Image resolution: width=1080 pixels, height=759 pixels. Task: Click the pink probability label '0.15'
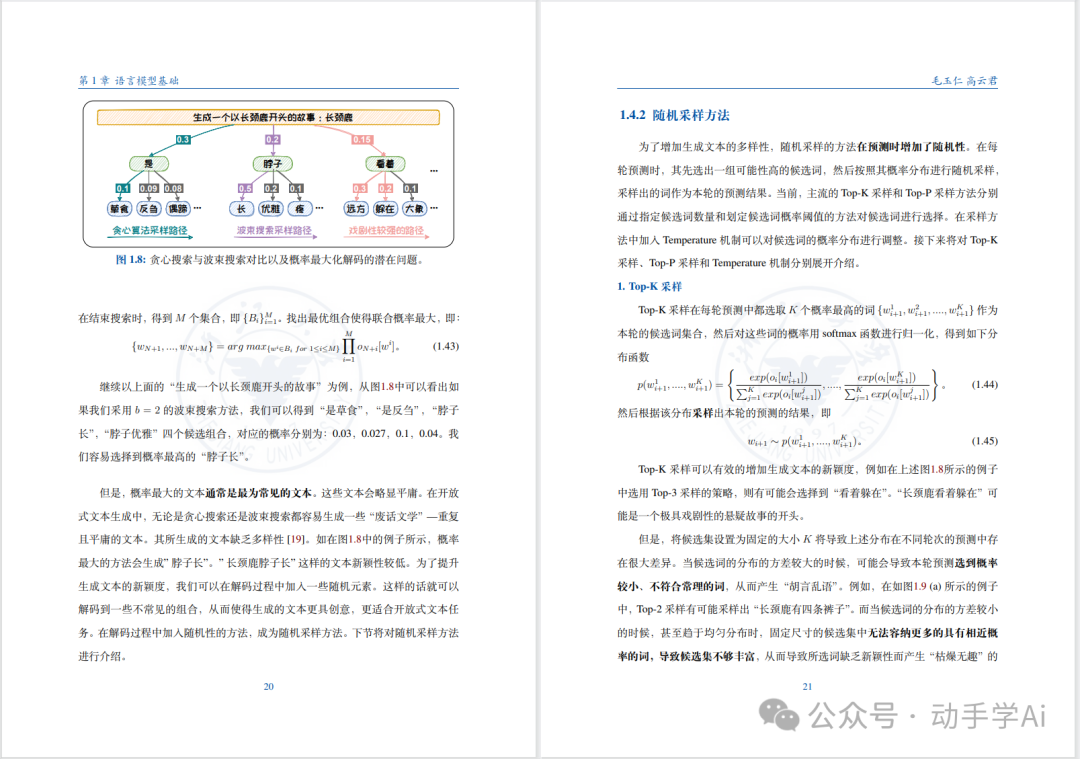(362, 140)
